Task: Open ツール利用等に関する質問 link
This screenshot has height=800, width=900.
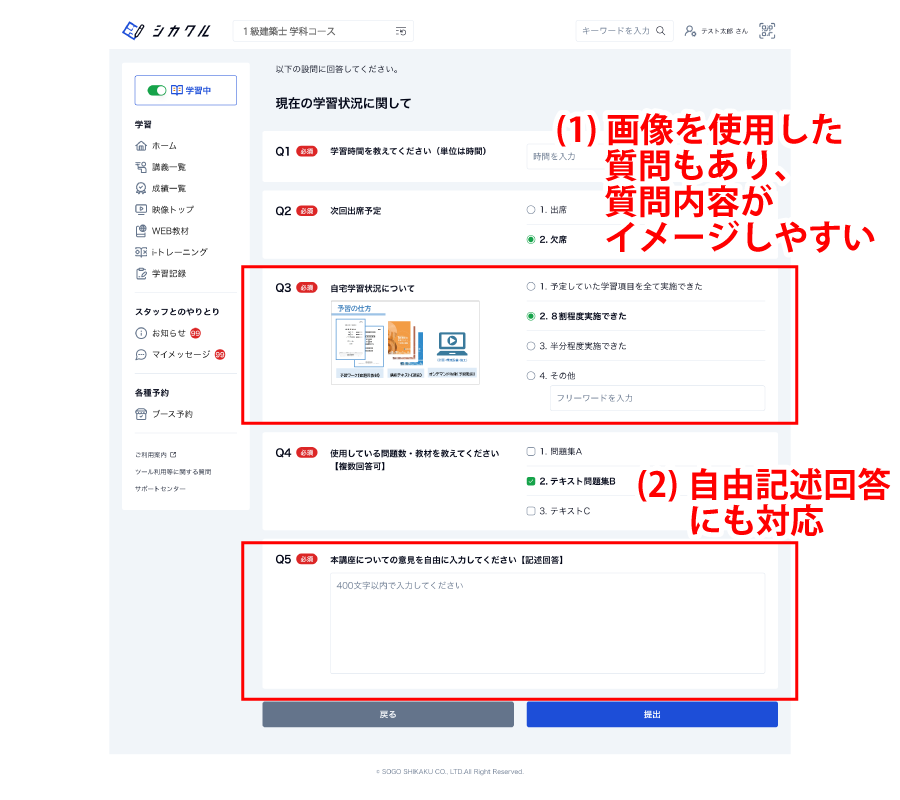Action: [x=173, y=472]
